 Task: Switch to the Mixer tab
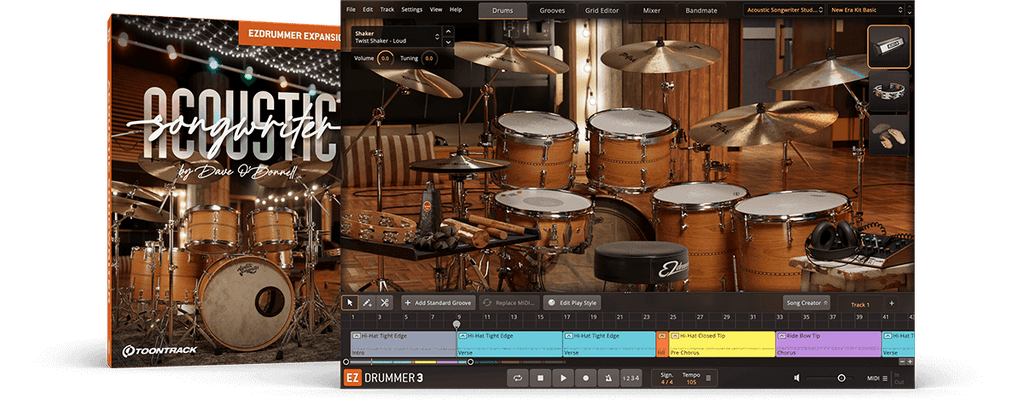pos(651,10)
